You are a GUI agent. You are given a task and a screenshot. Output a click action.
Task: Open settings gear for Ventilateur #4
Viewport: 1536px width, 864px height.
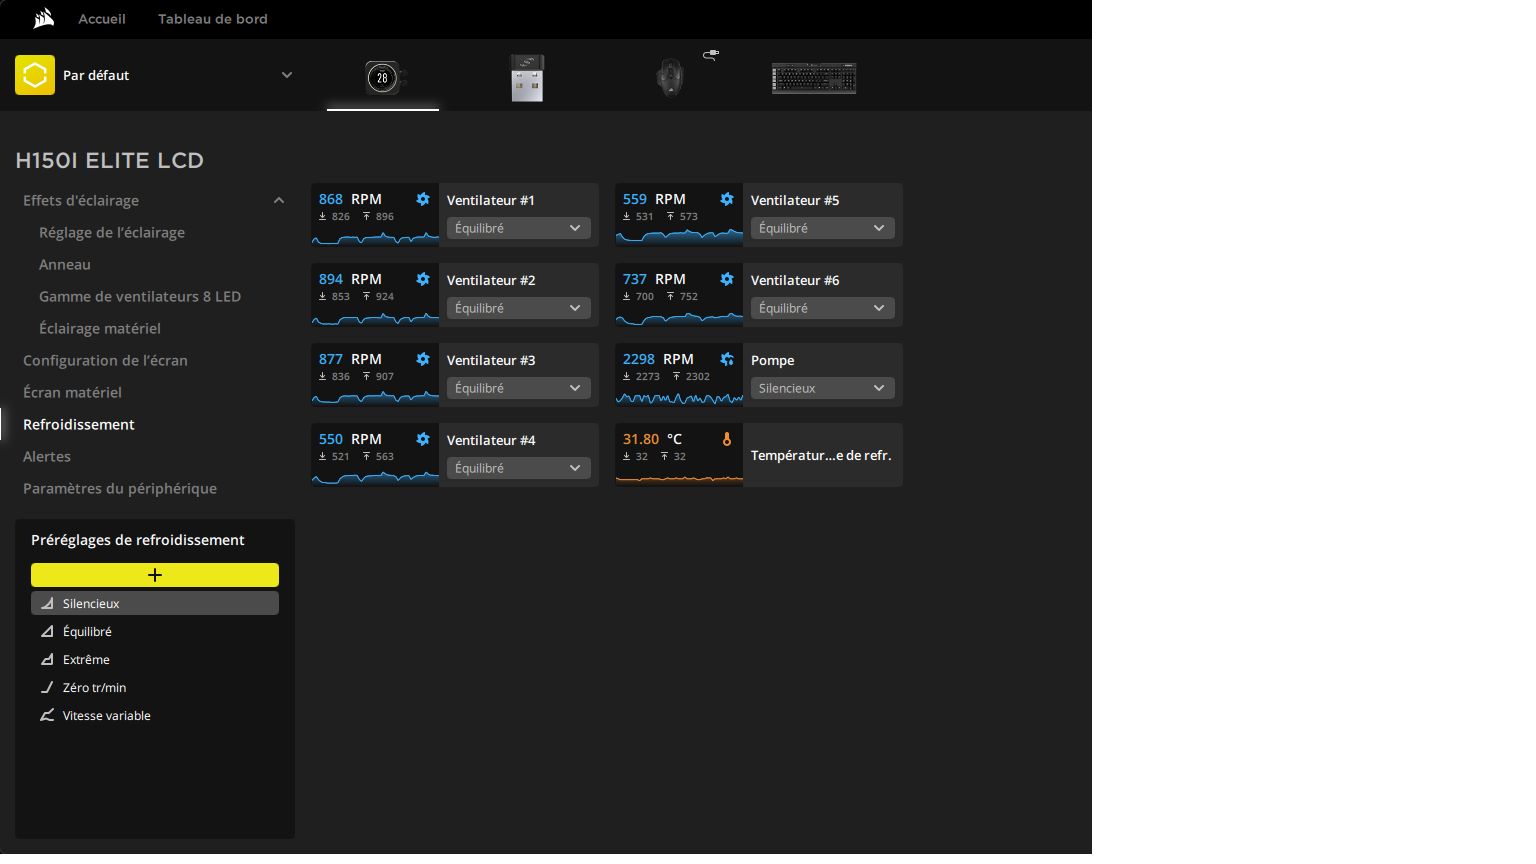tap(423, 439)
